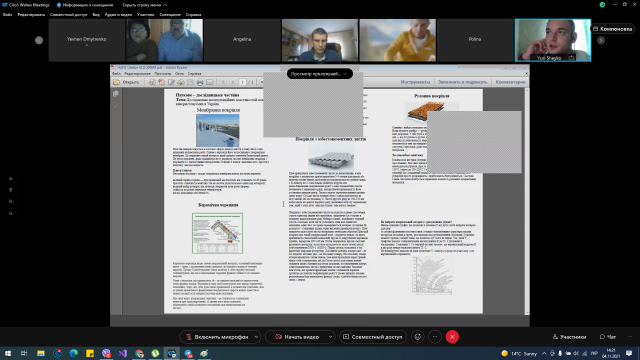The width and height of the screenshot is (640, 360).
Task: Open Visual Studio from taskbar
Action: tap(122, 353)
